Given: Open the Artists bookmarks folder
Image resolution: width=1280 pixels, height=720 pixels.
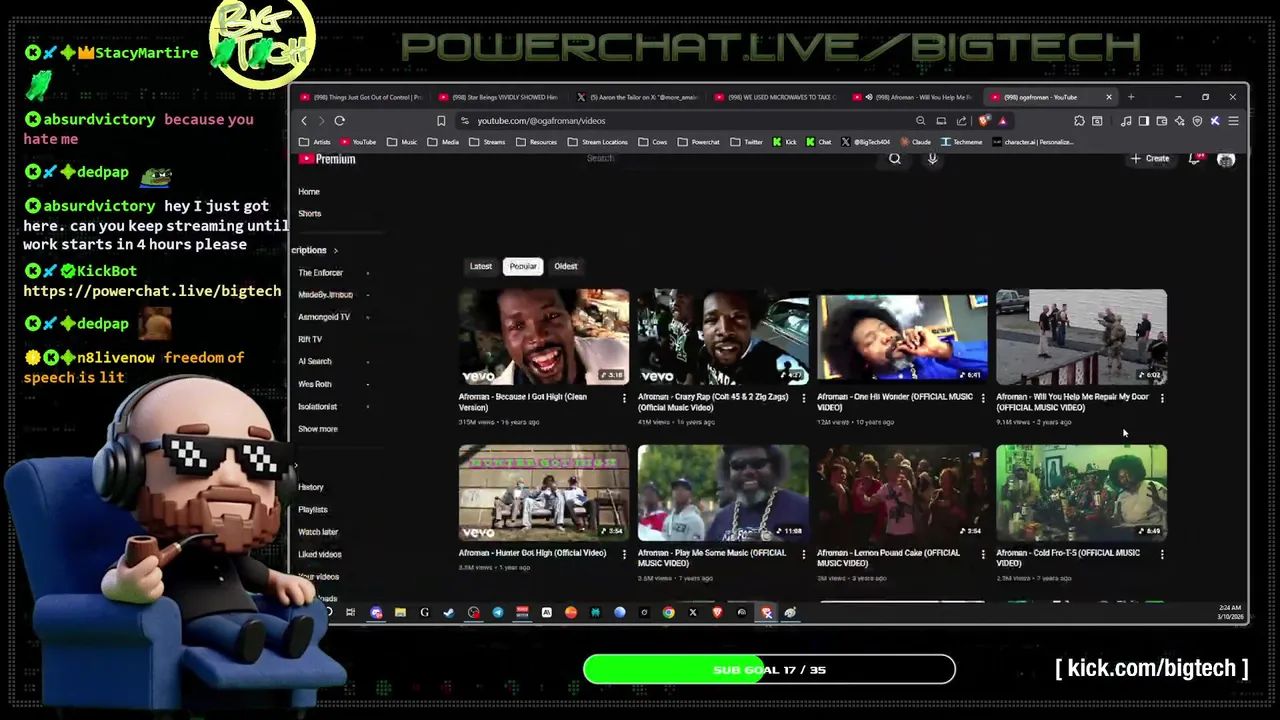Looking at the screenshot, I should [315, 142].
